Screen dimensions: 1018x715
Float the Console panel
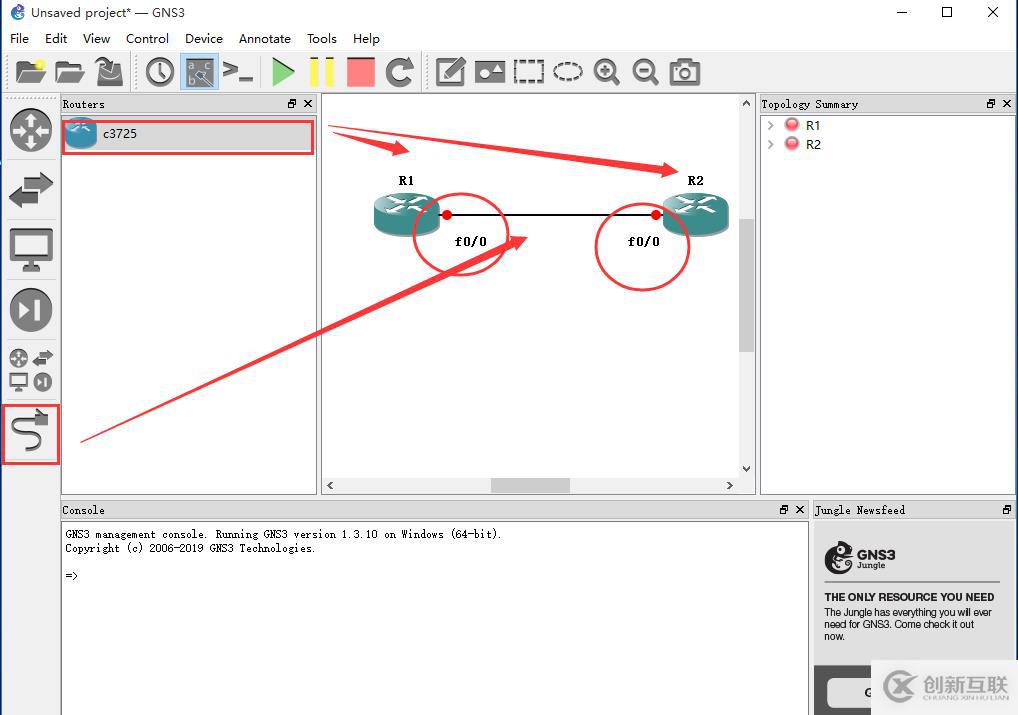coord(784,510)
